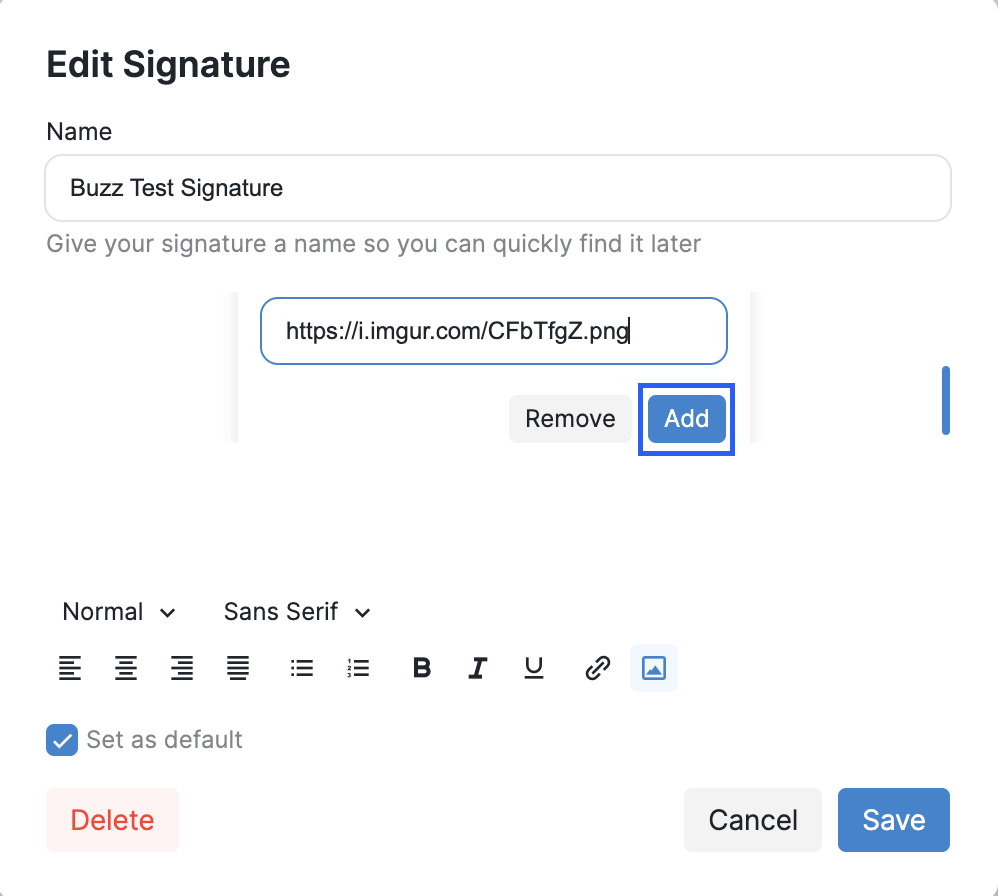This screenshot has height=896, width=998.
Task: Uncheck the Set as default checkbox
Action: point(62,741)
